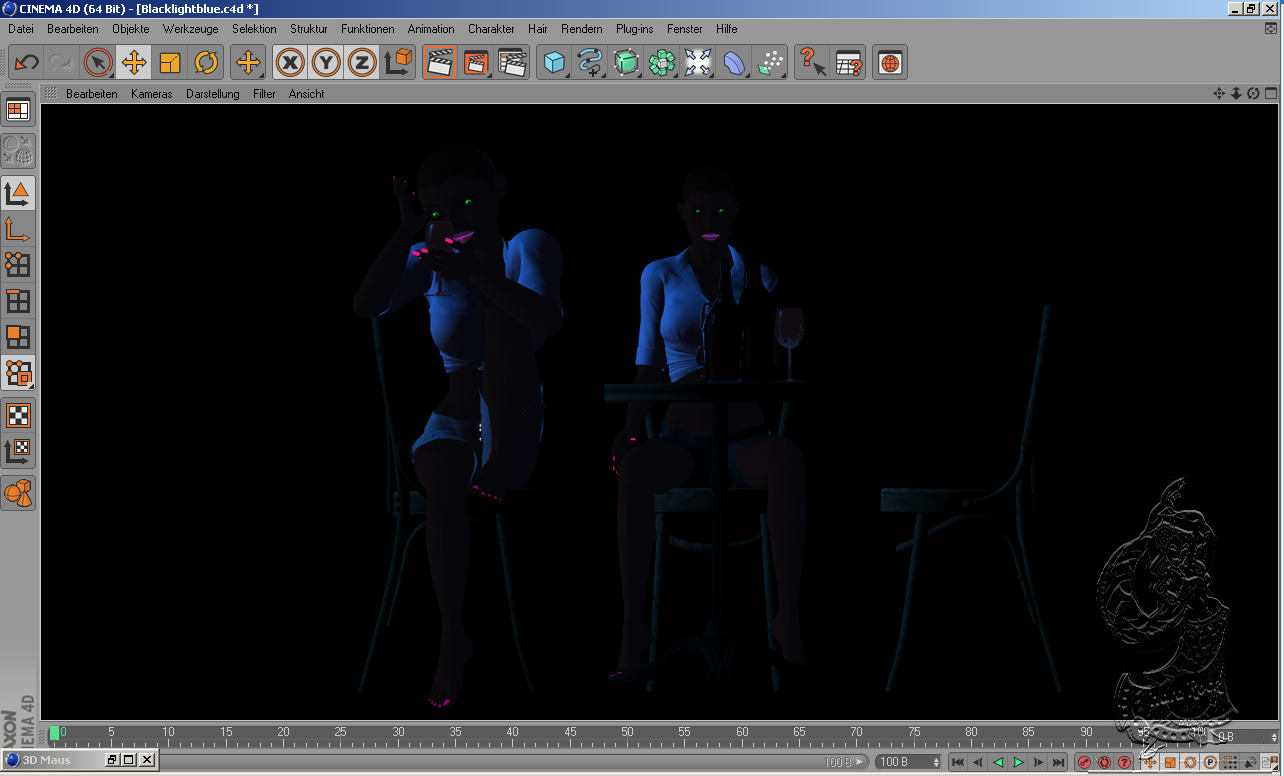The width and height of the screenshot is (1284, 776).
Task: Open the Werkzeuge menu
Action: click(x=190, y=29)
